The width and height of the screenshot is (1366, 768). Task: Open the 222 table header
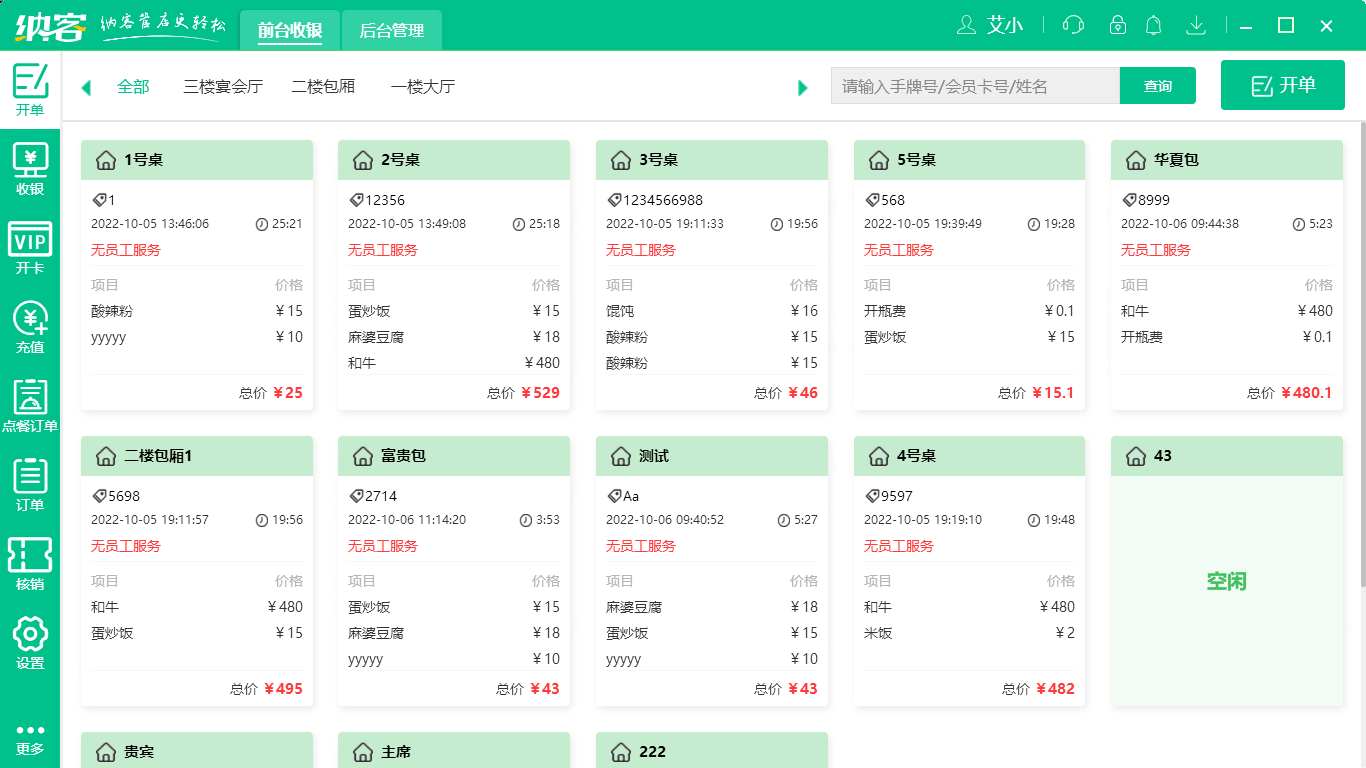click(x=712, y=750)
